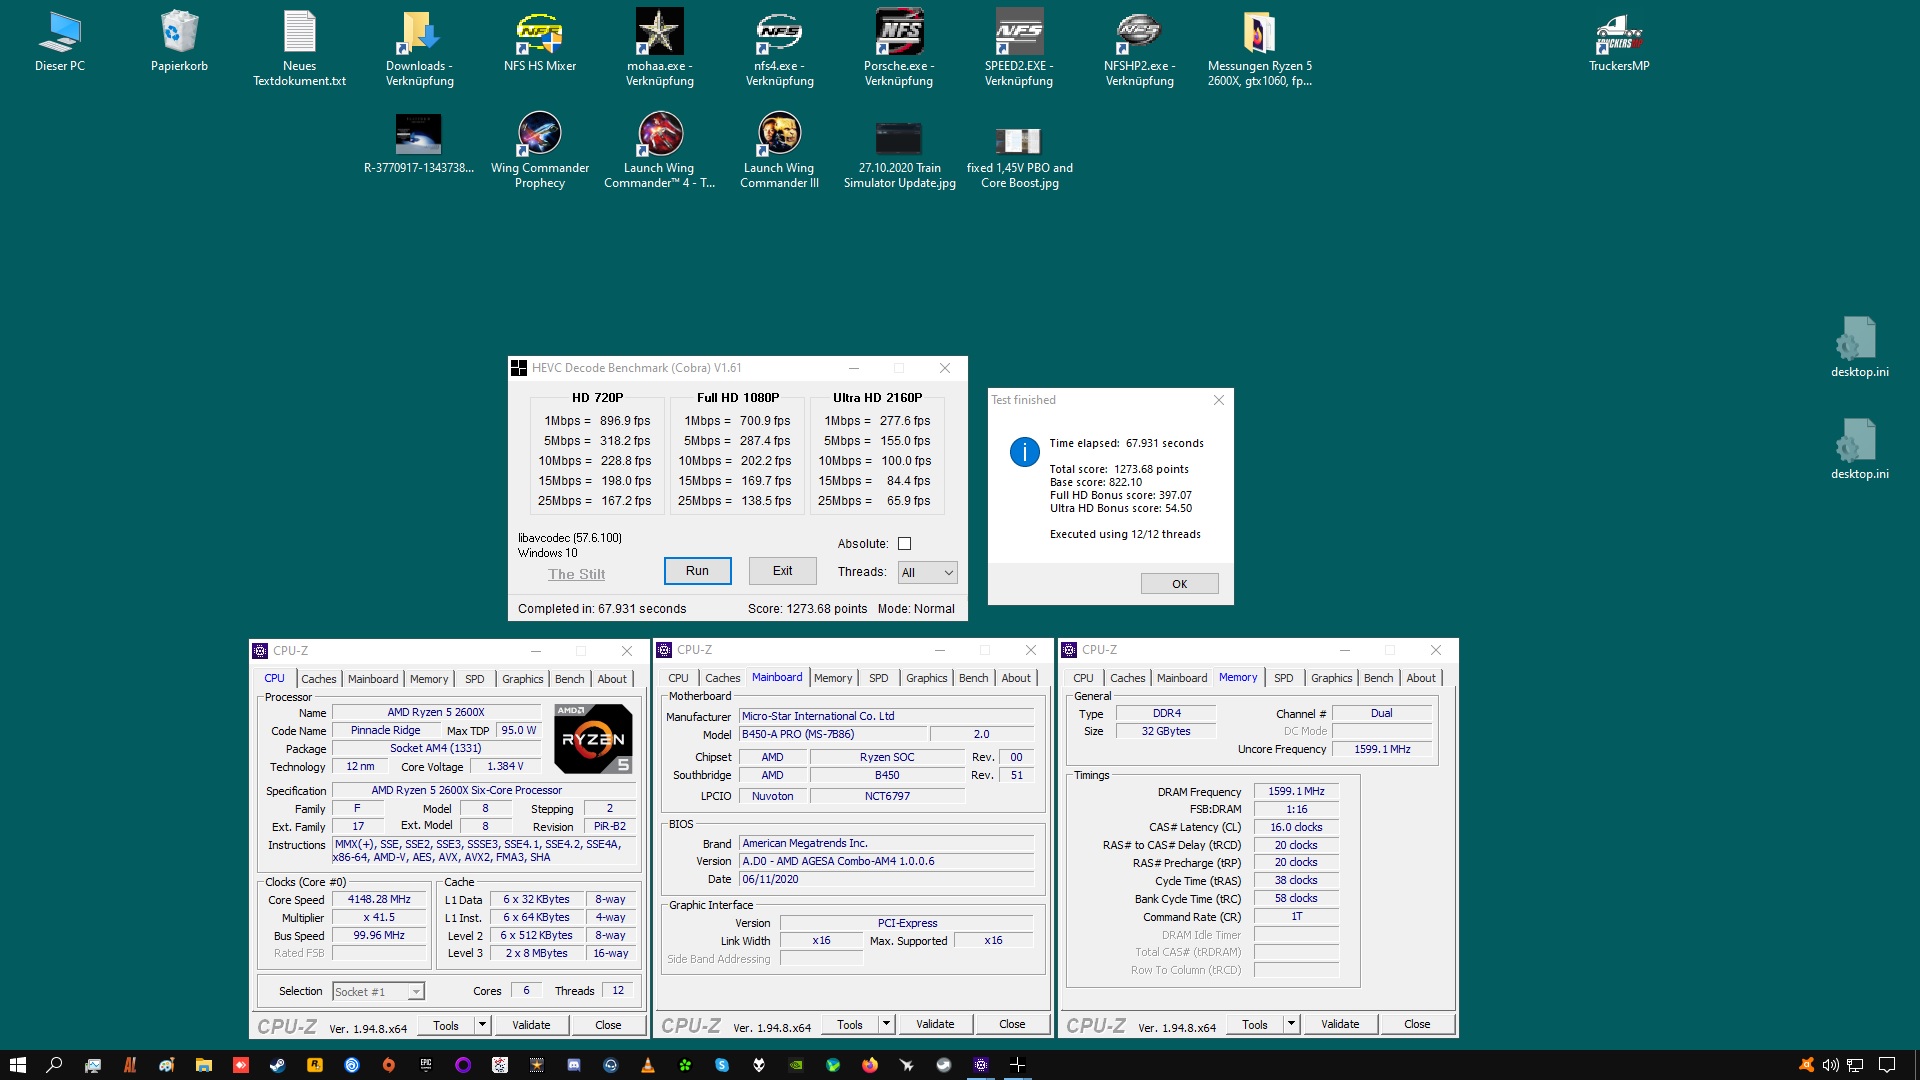Click the mainboard Model field B450-A PRO (MS-7B86)
Screen dimensions: 1920x1080
coord(833,734)
